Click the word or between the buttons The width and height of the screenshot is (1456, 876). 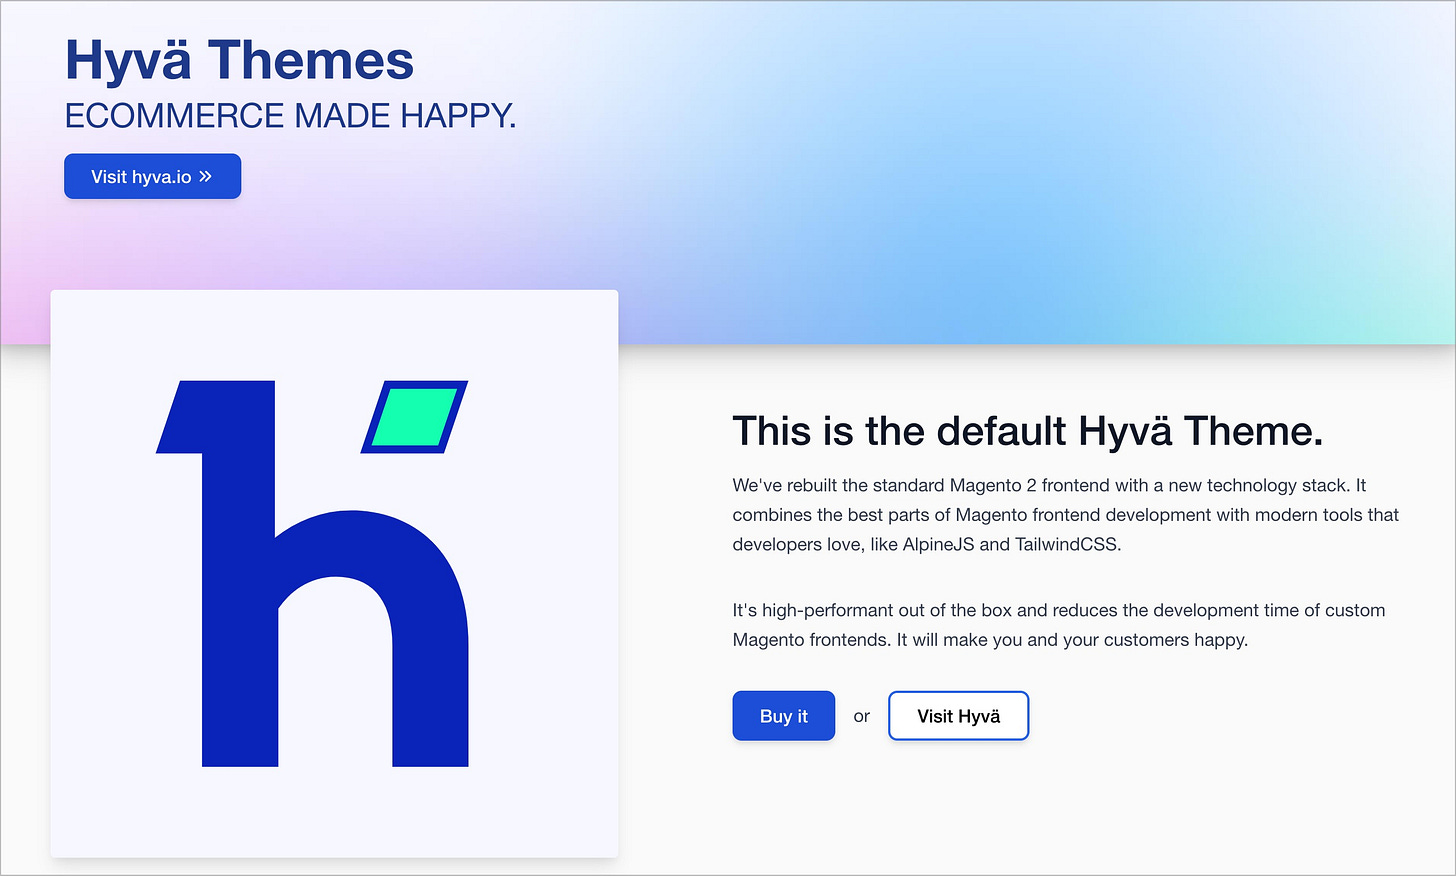coord(862,716)
